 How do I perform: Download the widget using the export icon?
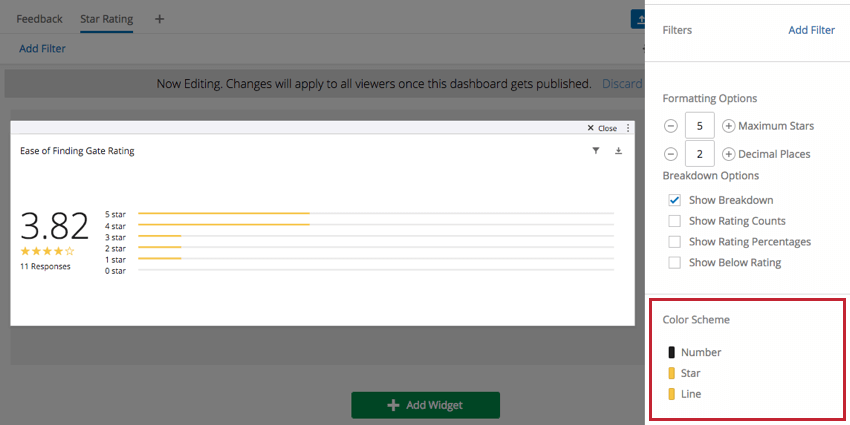tap(619, 151)
